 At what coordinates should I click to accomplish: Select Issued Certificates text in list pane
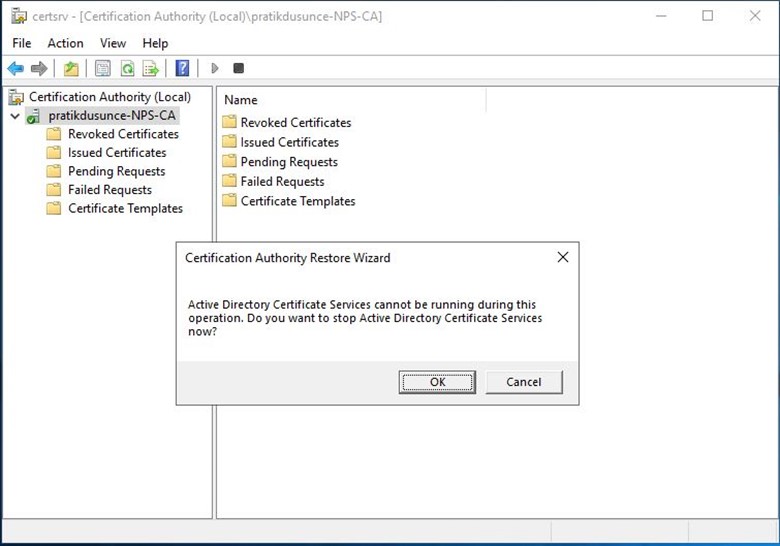(x=290, y=142)
